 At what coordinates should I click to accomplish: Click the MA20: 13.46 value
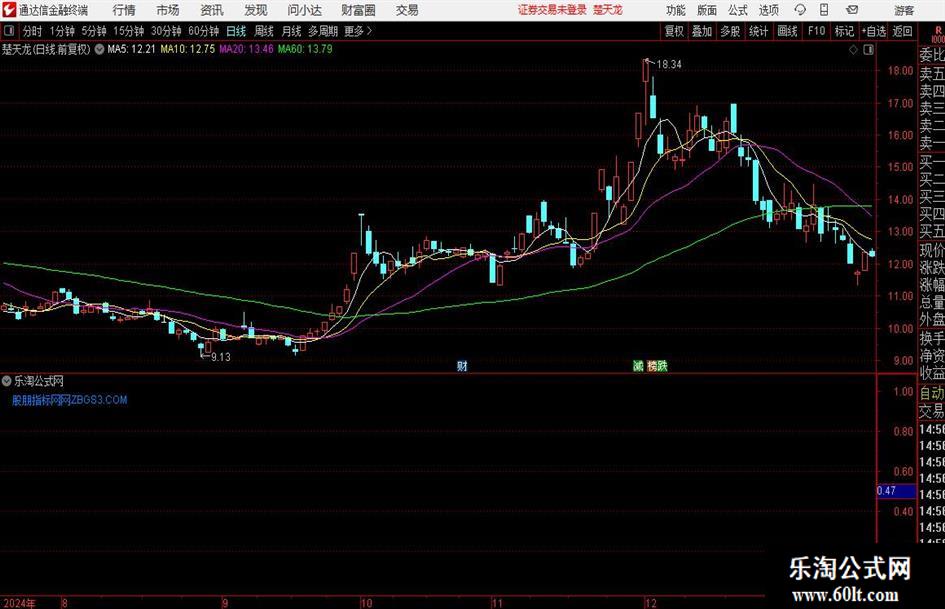tap(246, 49)
